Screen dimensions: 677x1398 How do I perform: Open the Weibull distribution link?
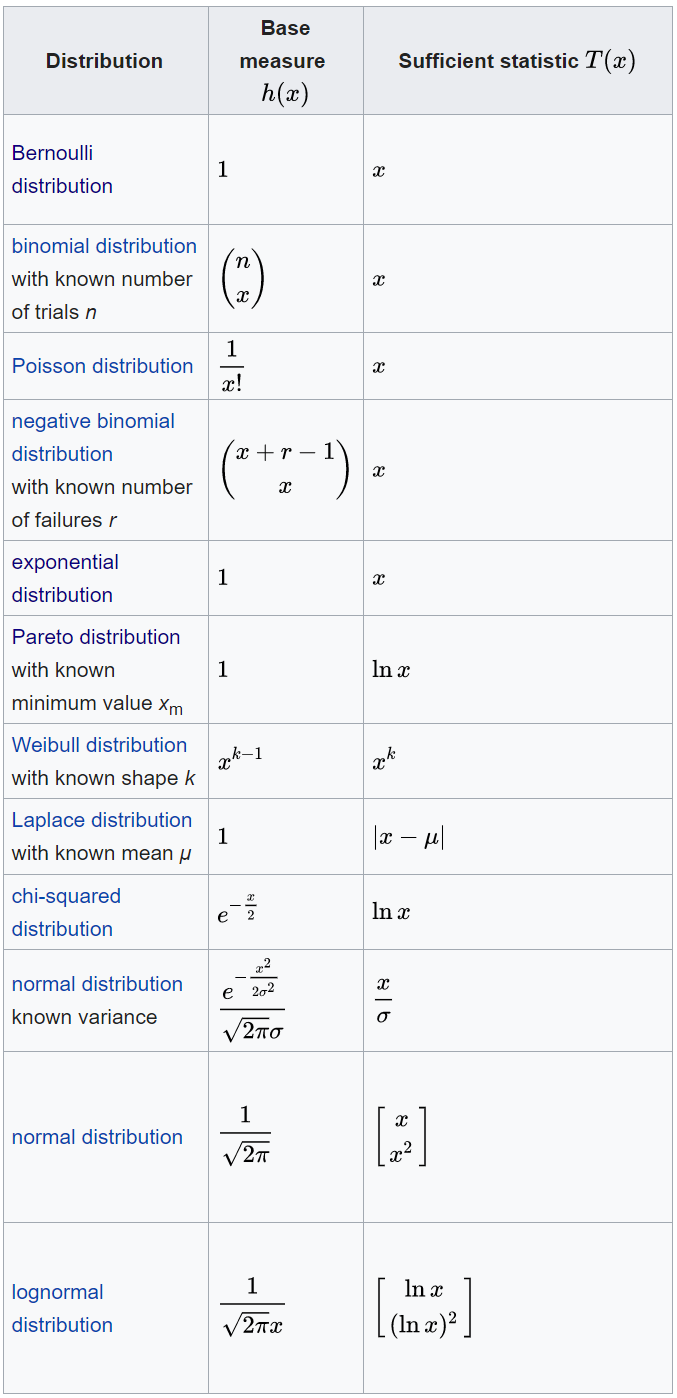[99, 745]
